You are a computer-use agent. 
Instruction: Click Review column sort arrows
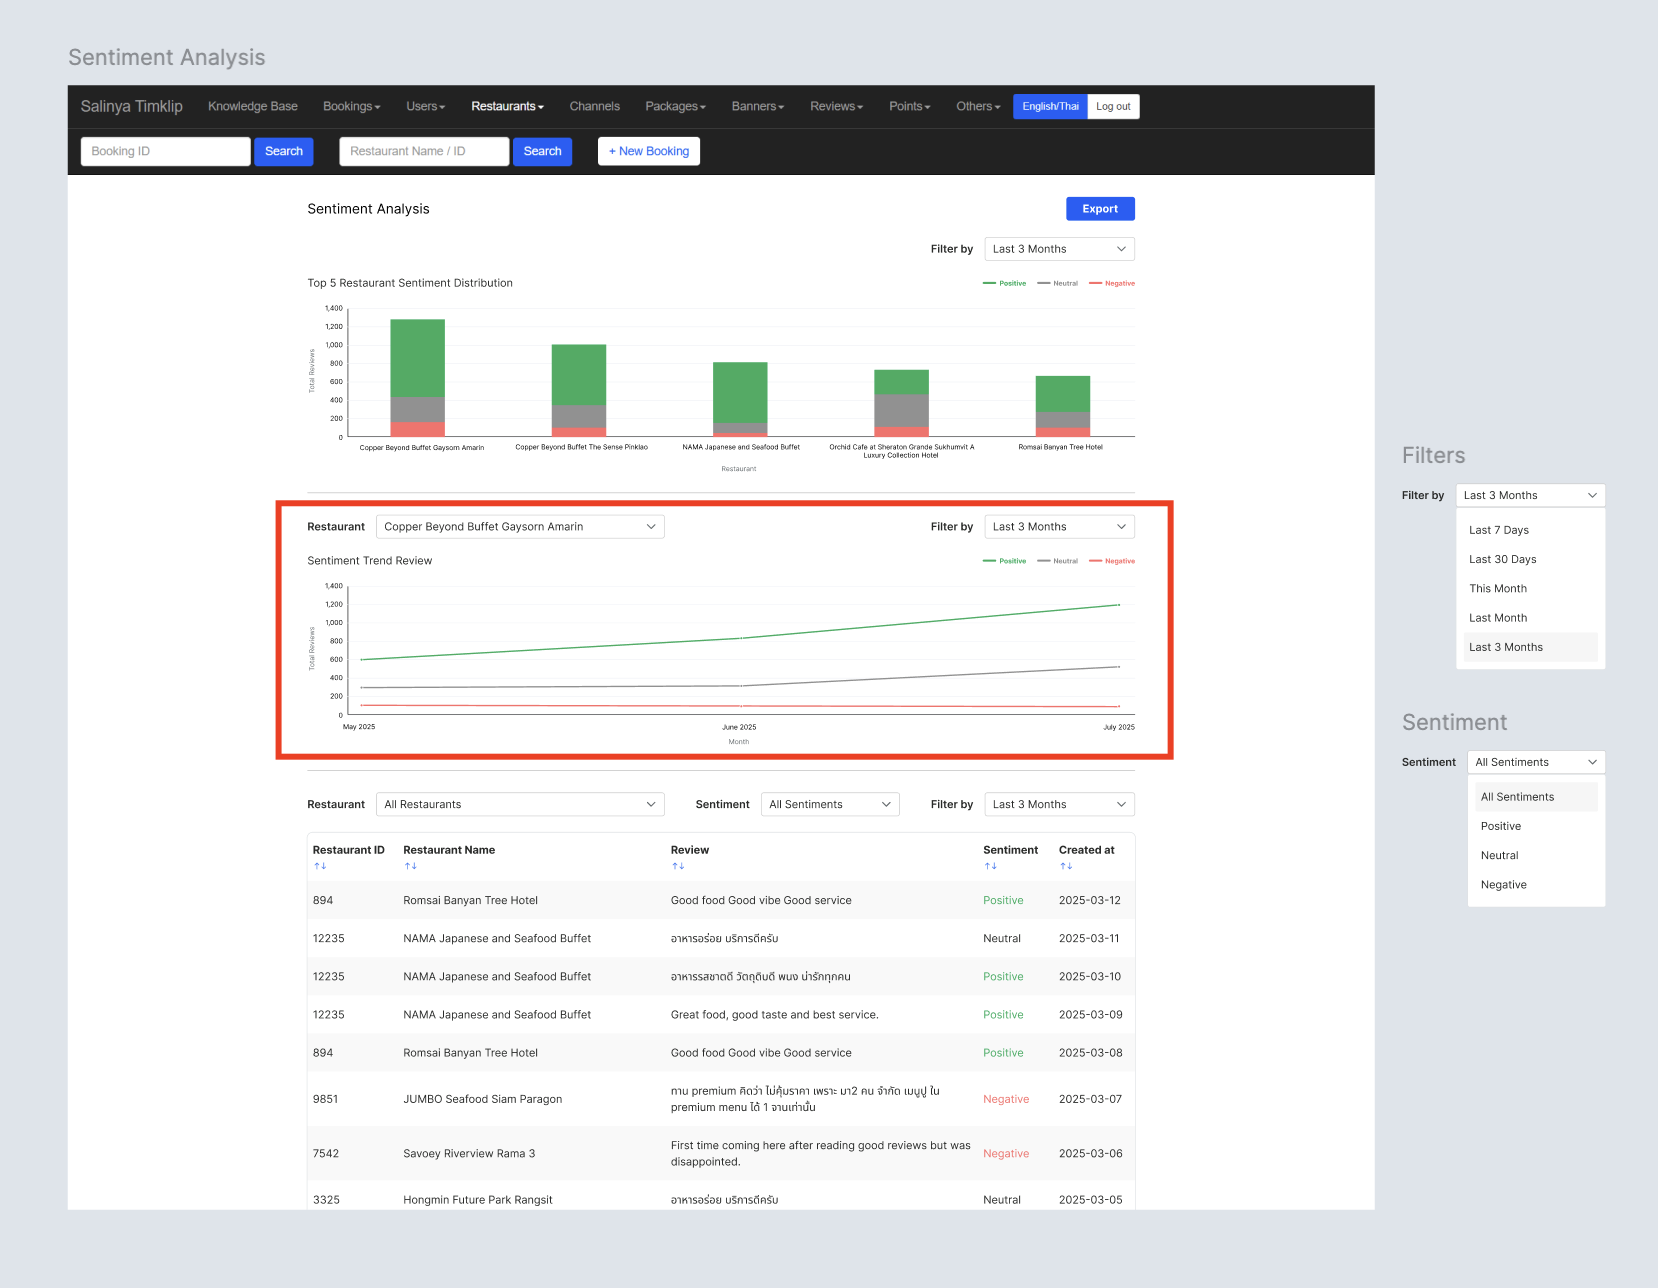[x=678, y=866]
